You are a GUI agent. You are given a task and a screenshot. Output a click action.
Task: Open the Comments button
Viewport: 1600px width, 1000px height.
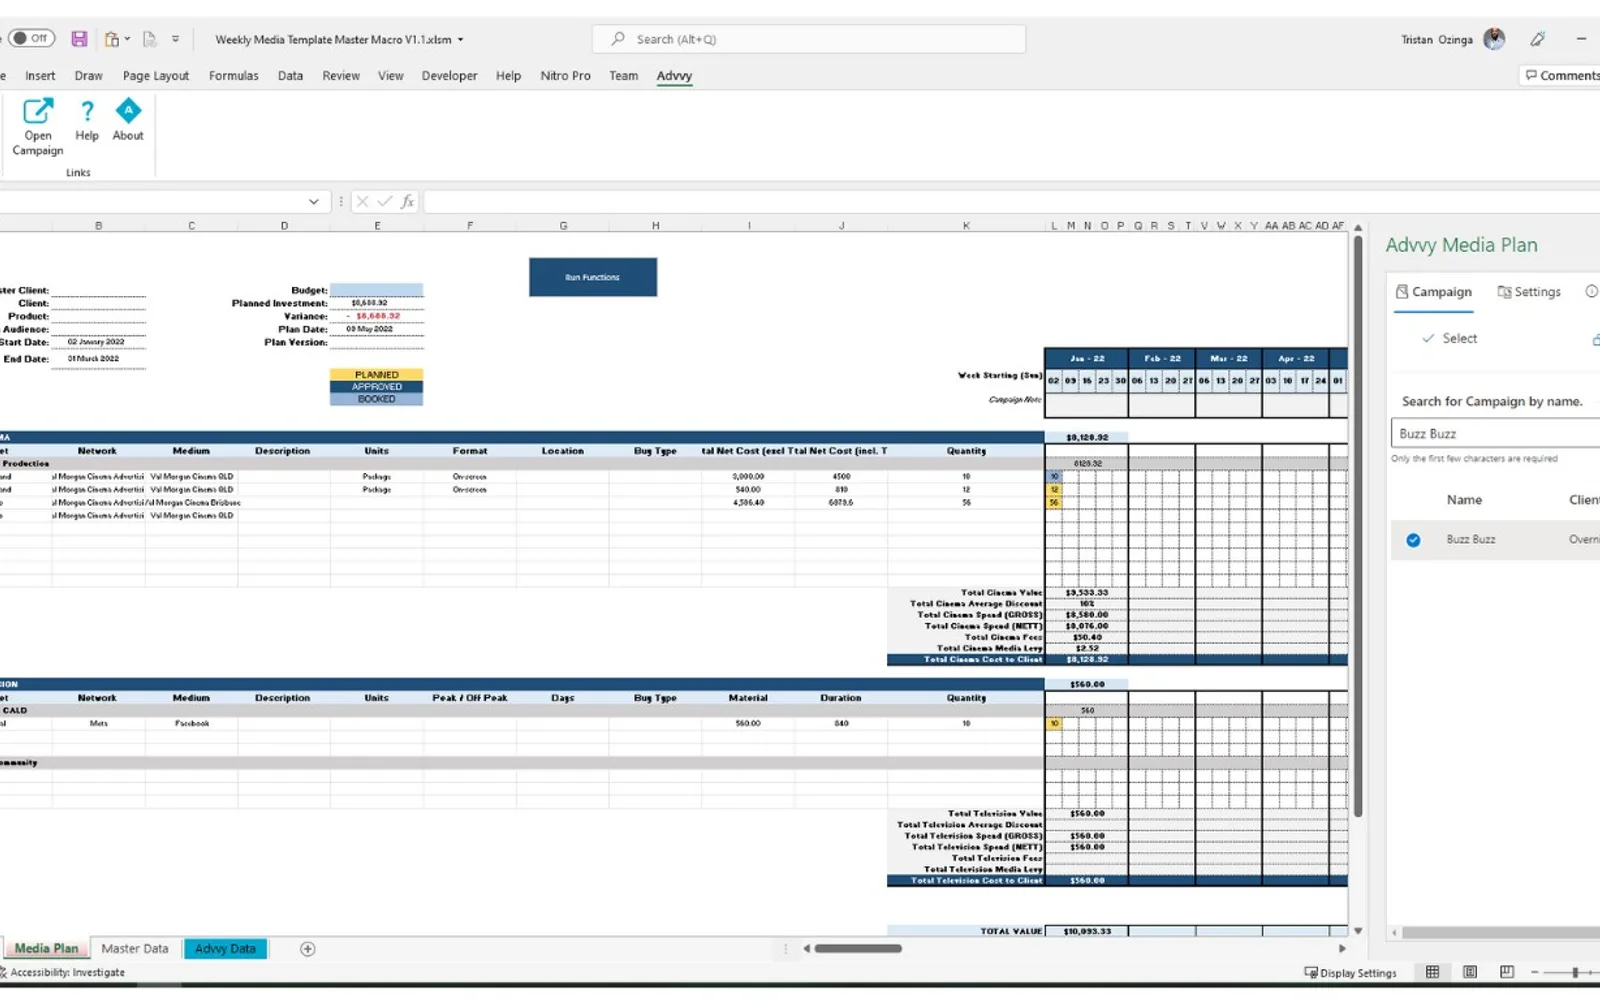coord(1562,76)
